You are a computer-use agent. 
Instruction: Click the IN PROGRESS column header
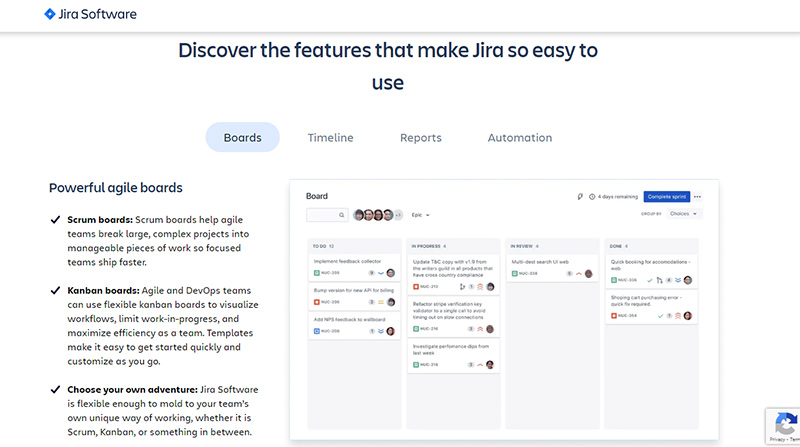click(429, 246)
